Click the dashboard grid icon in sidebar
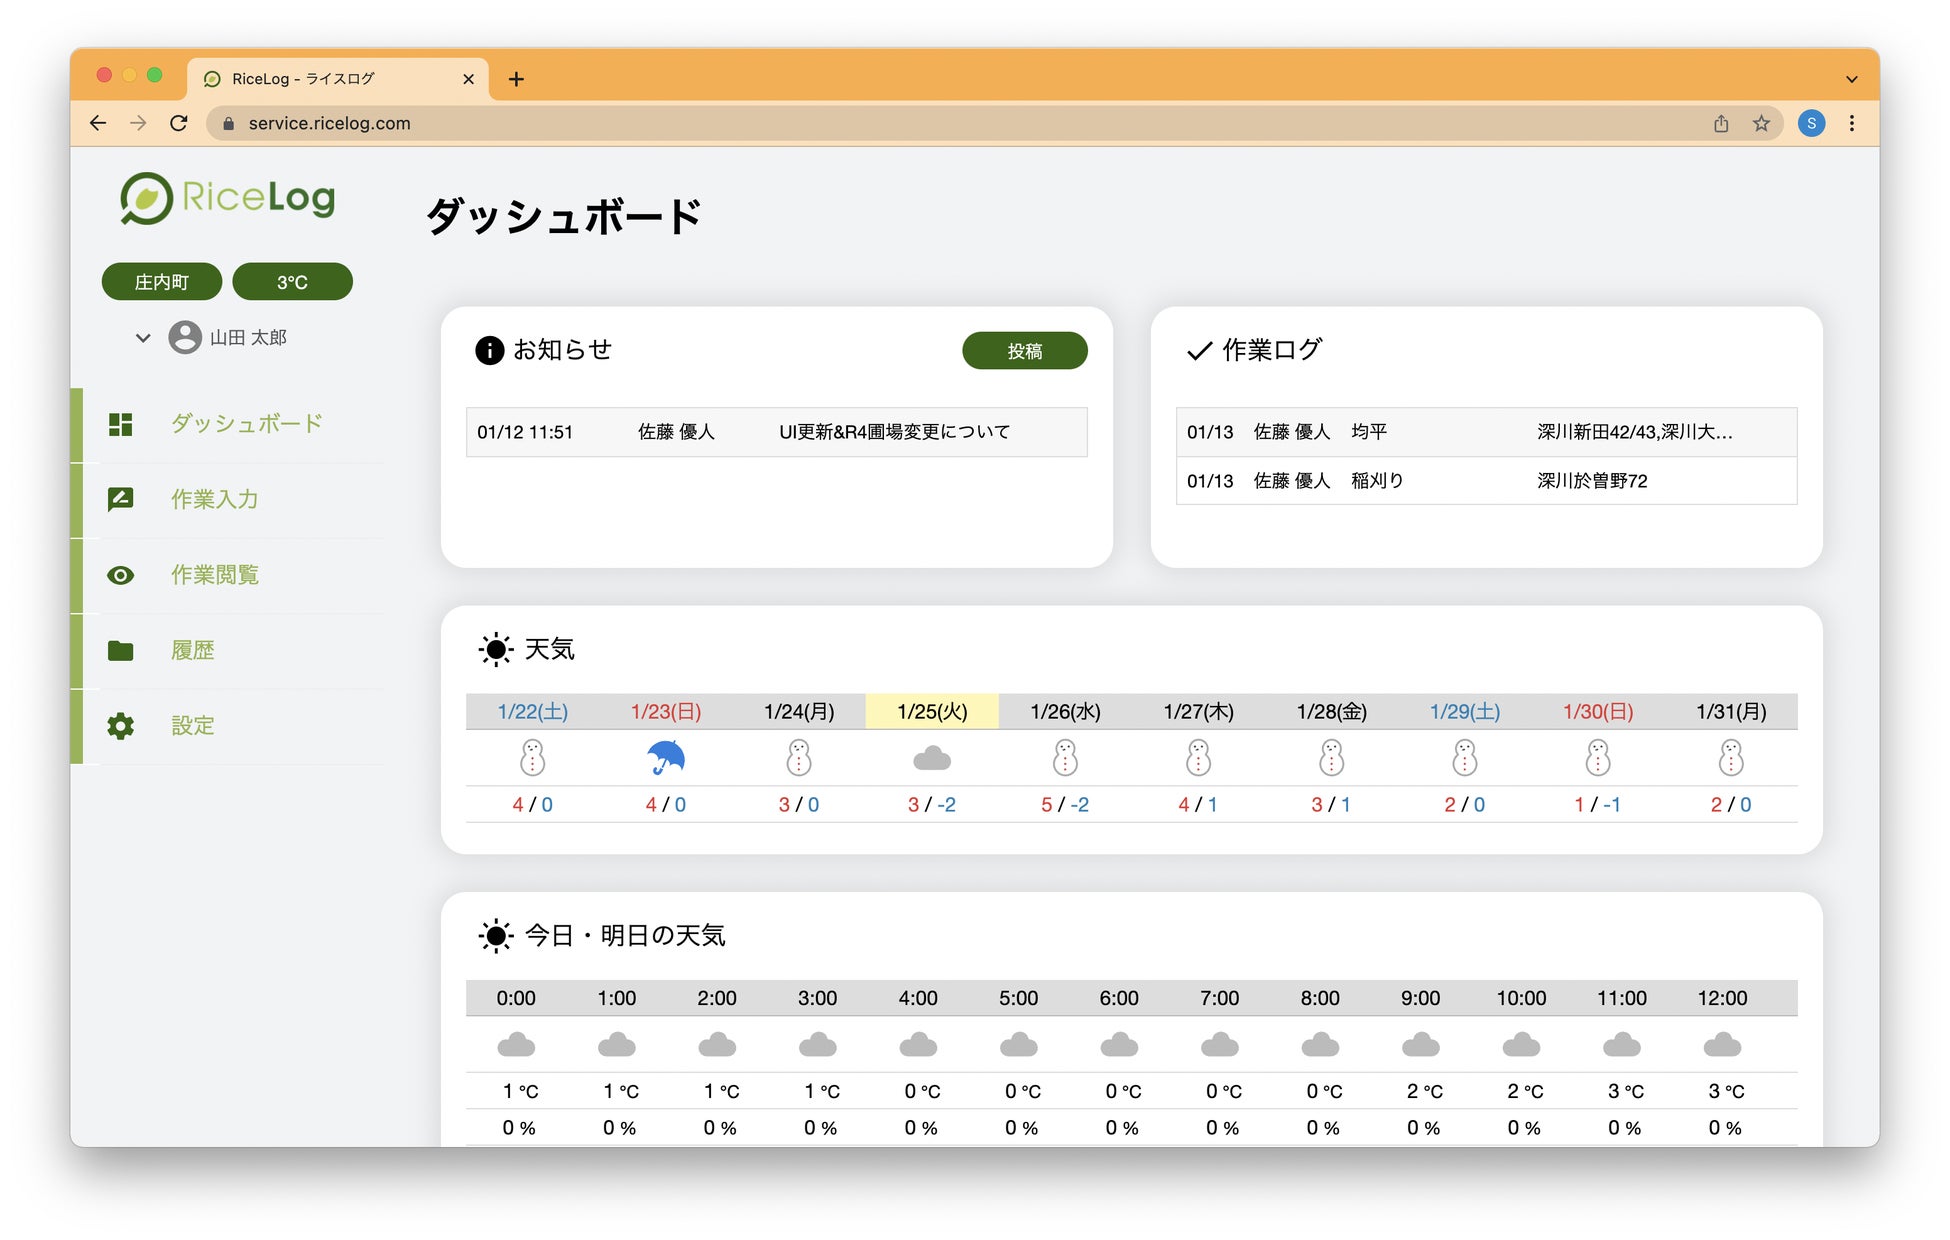Viewport: 1950px width, 1240px height. coord(121,424)
